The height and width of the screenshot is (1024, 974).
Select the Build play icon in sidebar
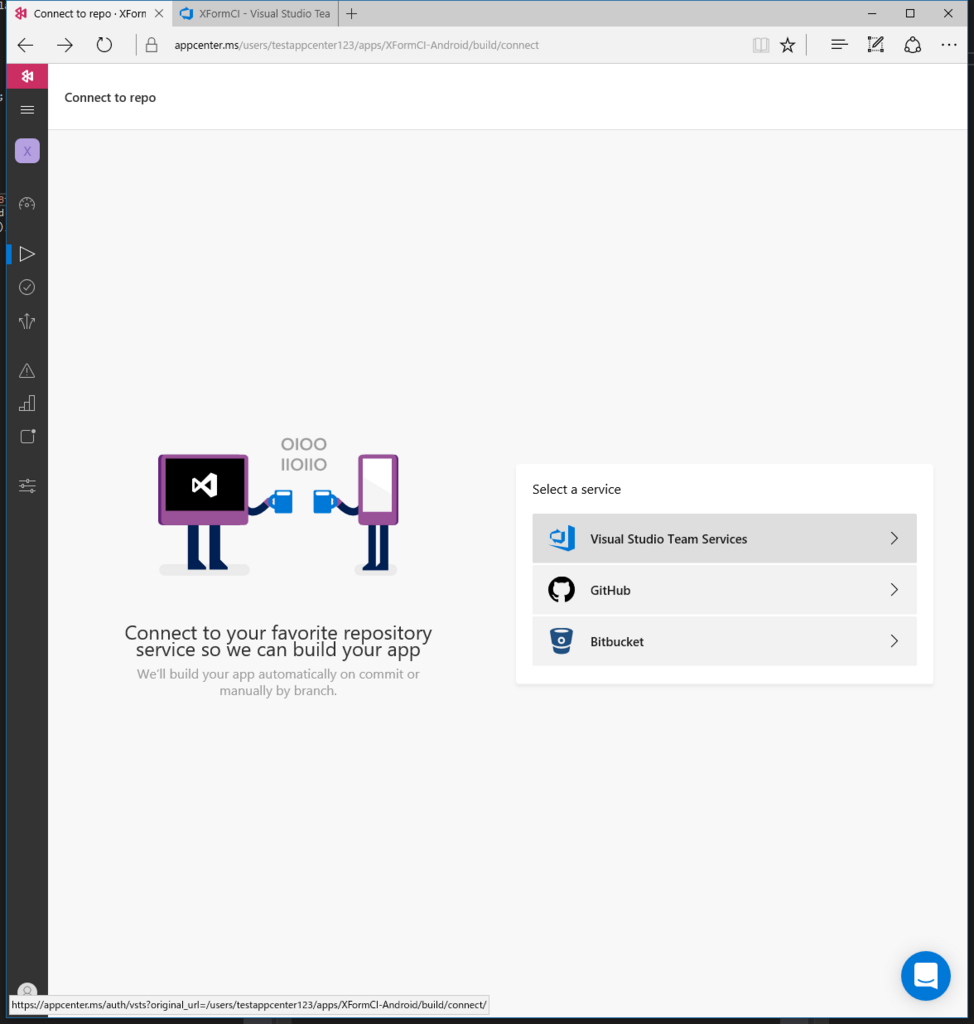point(27,254)
